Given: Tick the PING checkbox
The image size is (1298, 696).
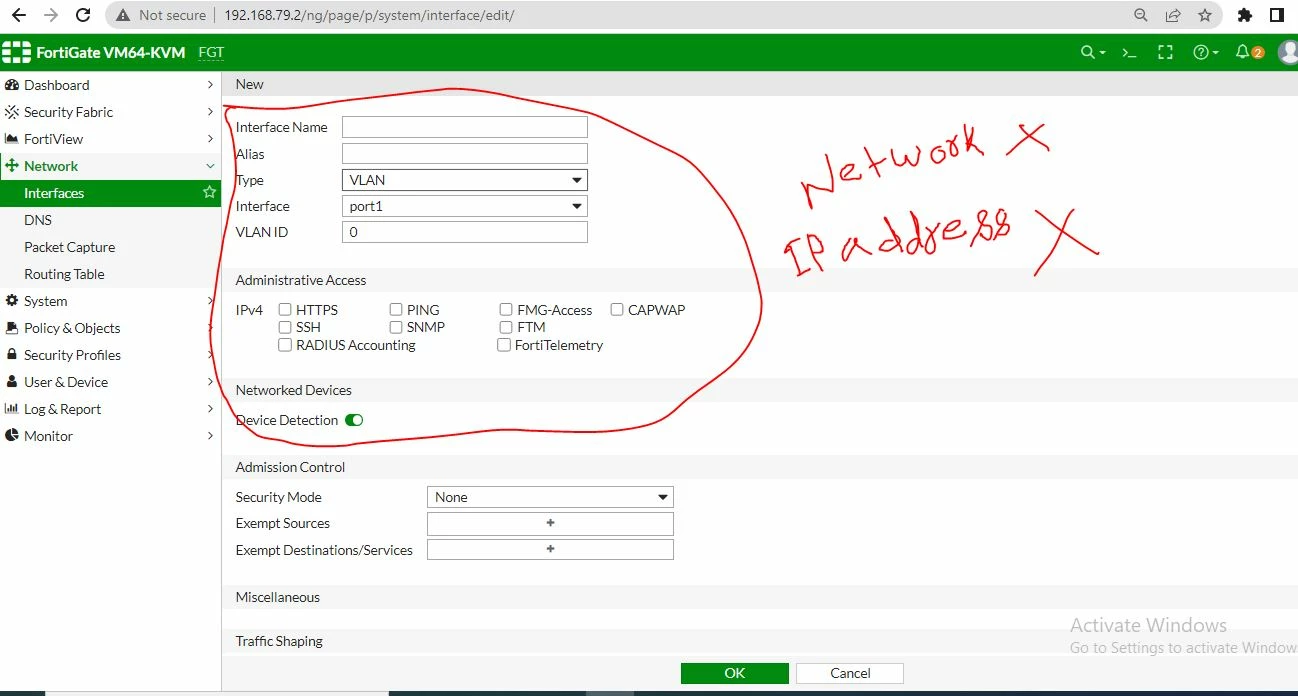Looking at the screenshot, I should (396, 310).
